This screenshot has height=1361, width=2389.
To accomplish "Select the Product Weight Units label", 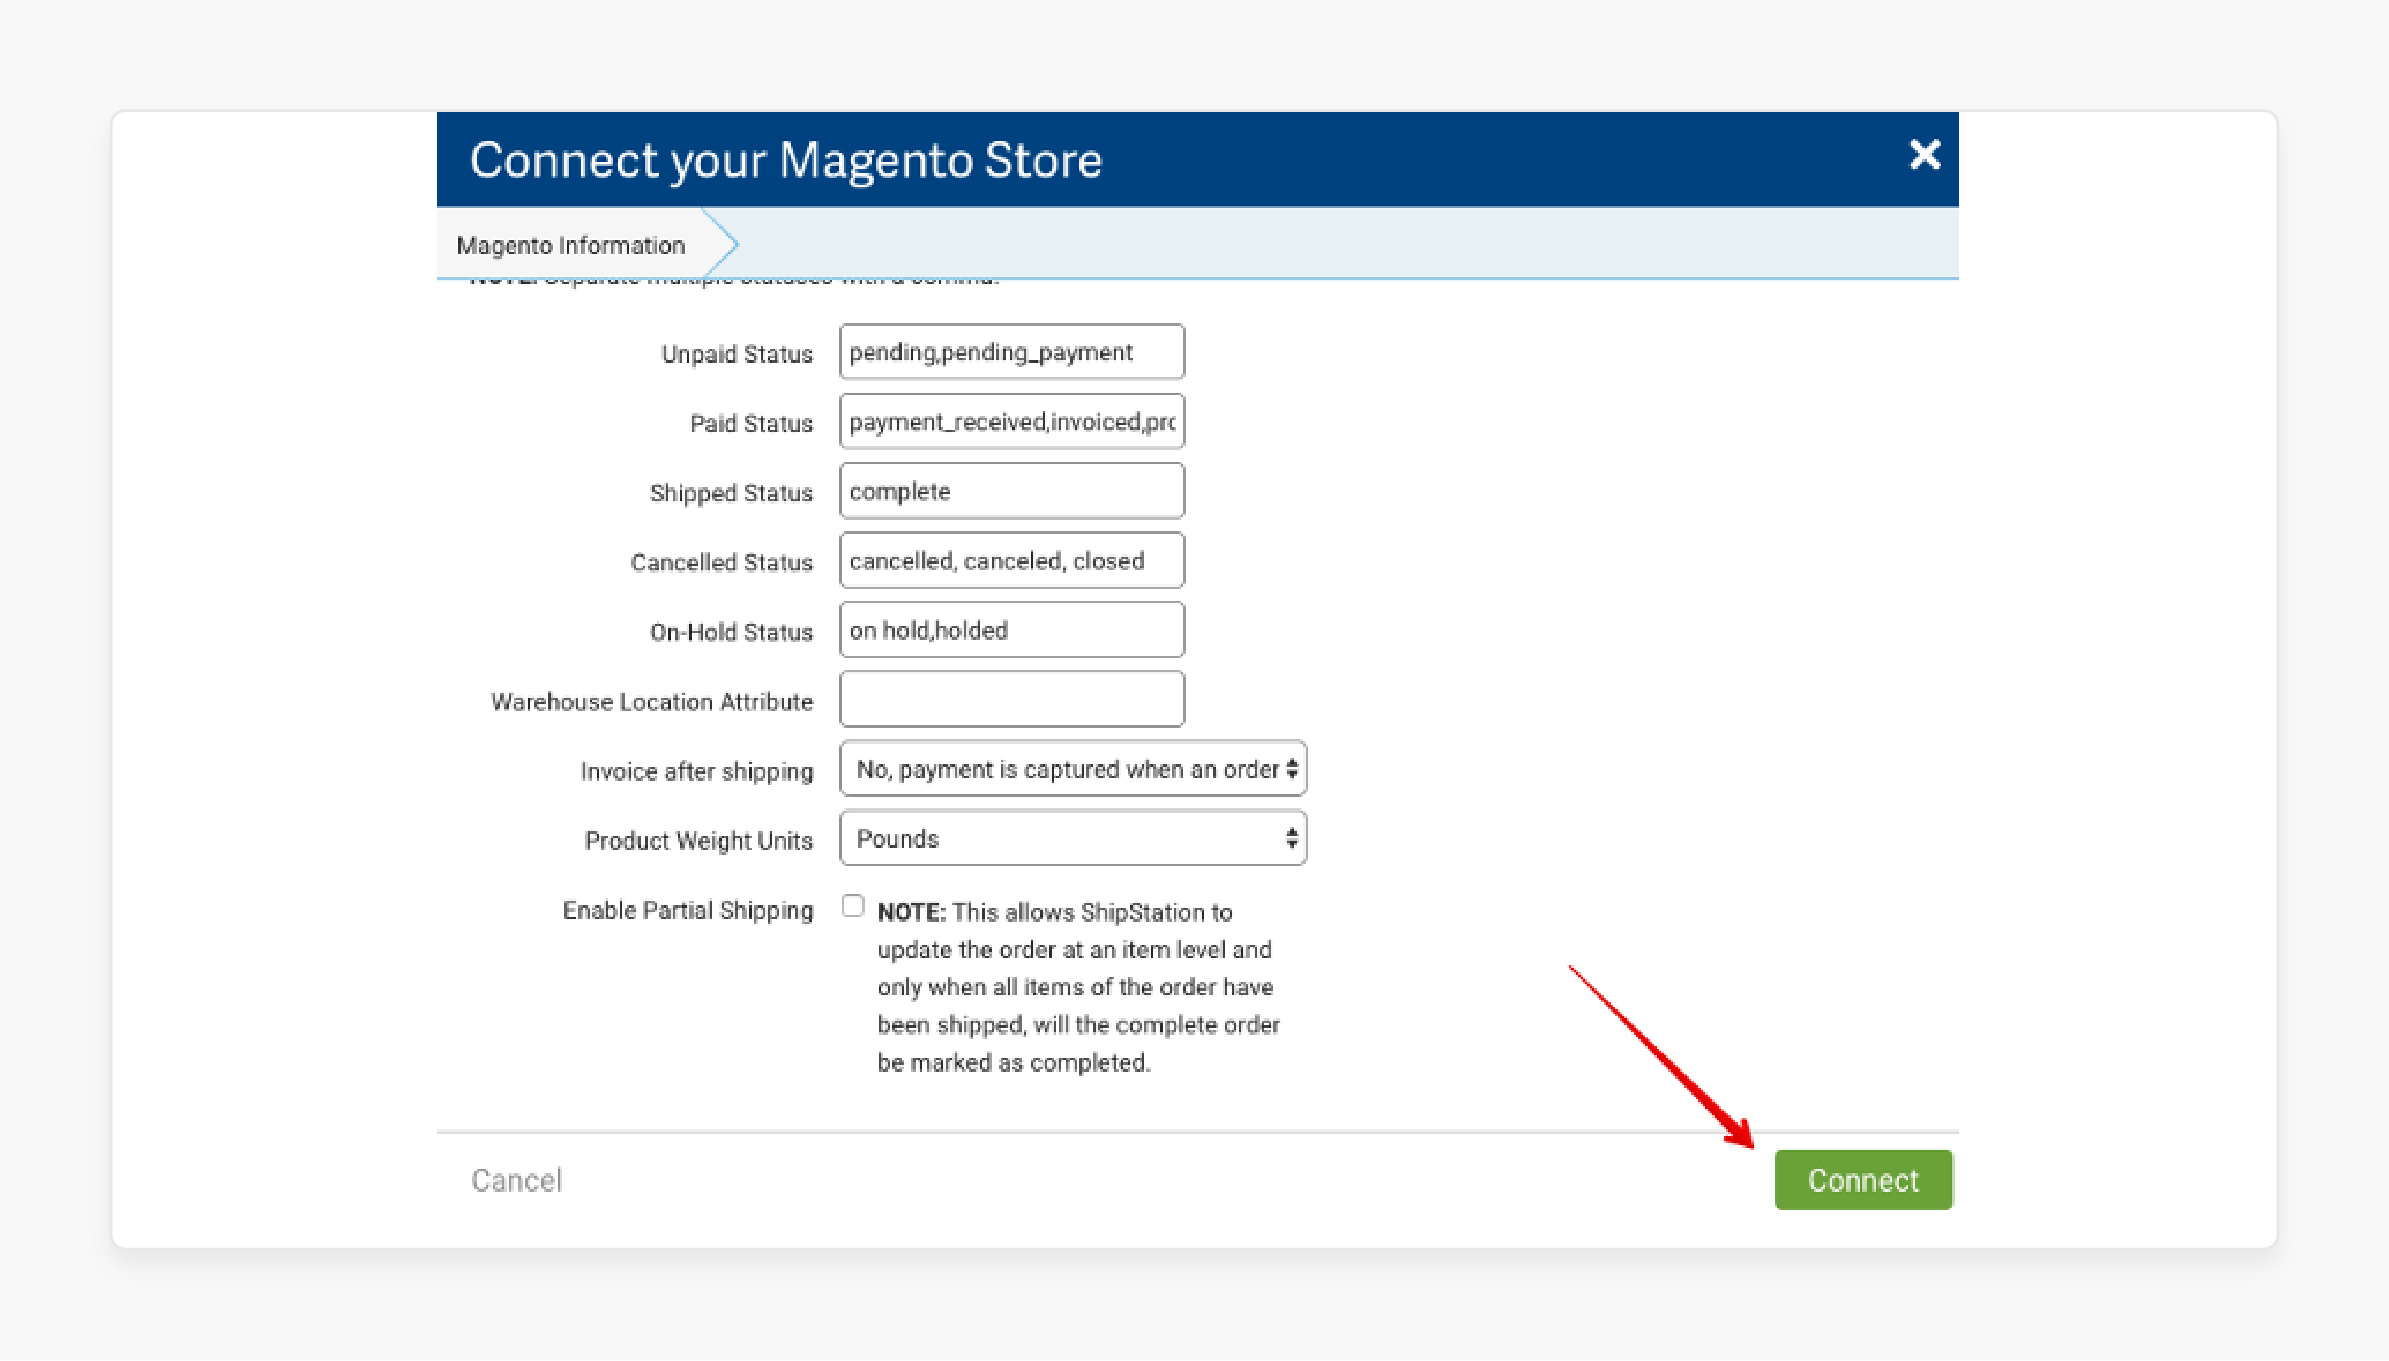I will (x=699, y=841).
